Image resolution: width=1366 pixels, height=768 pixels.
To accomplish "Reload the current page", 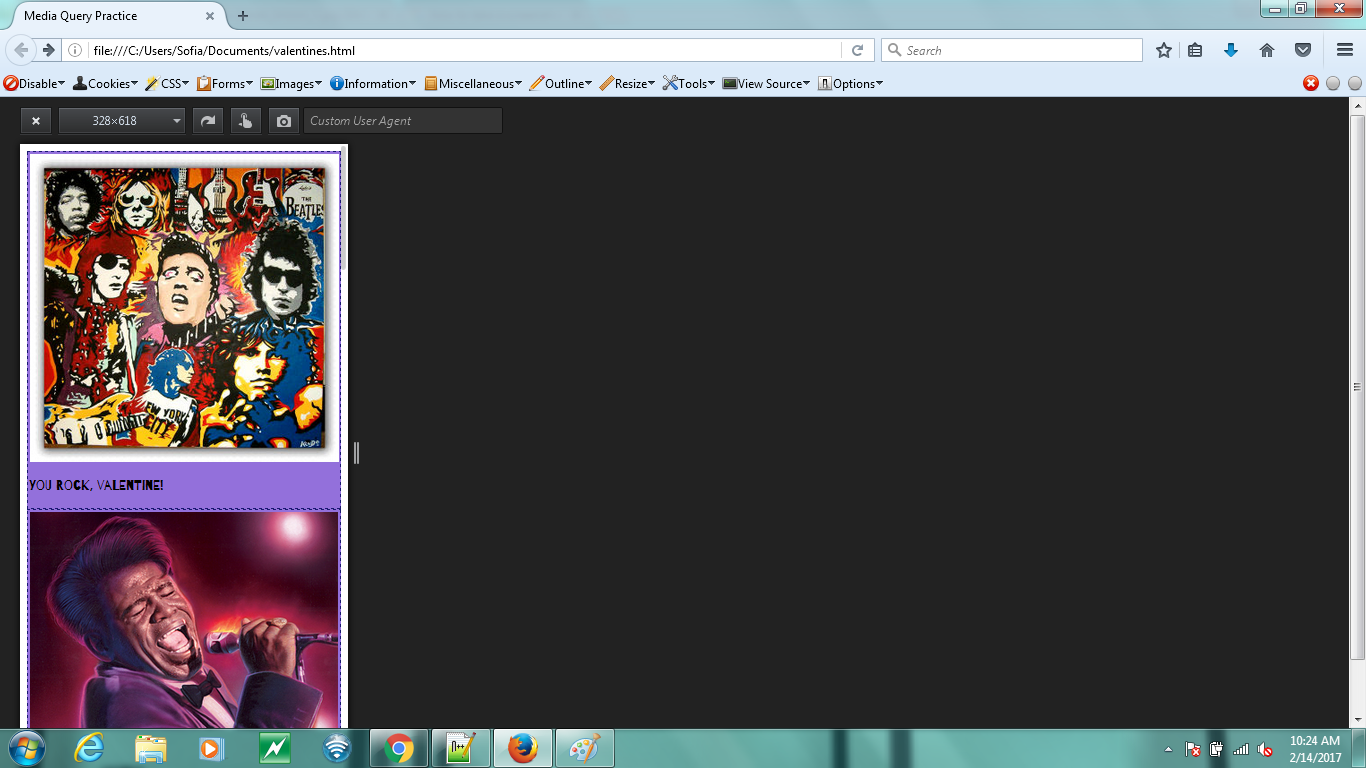I will tap(857, 50).
